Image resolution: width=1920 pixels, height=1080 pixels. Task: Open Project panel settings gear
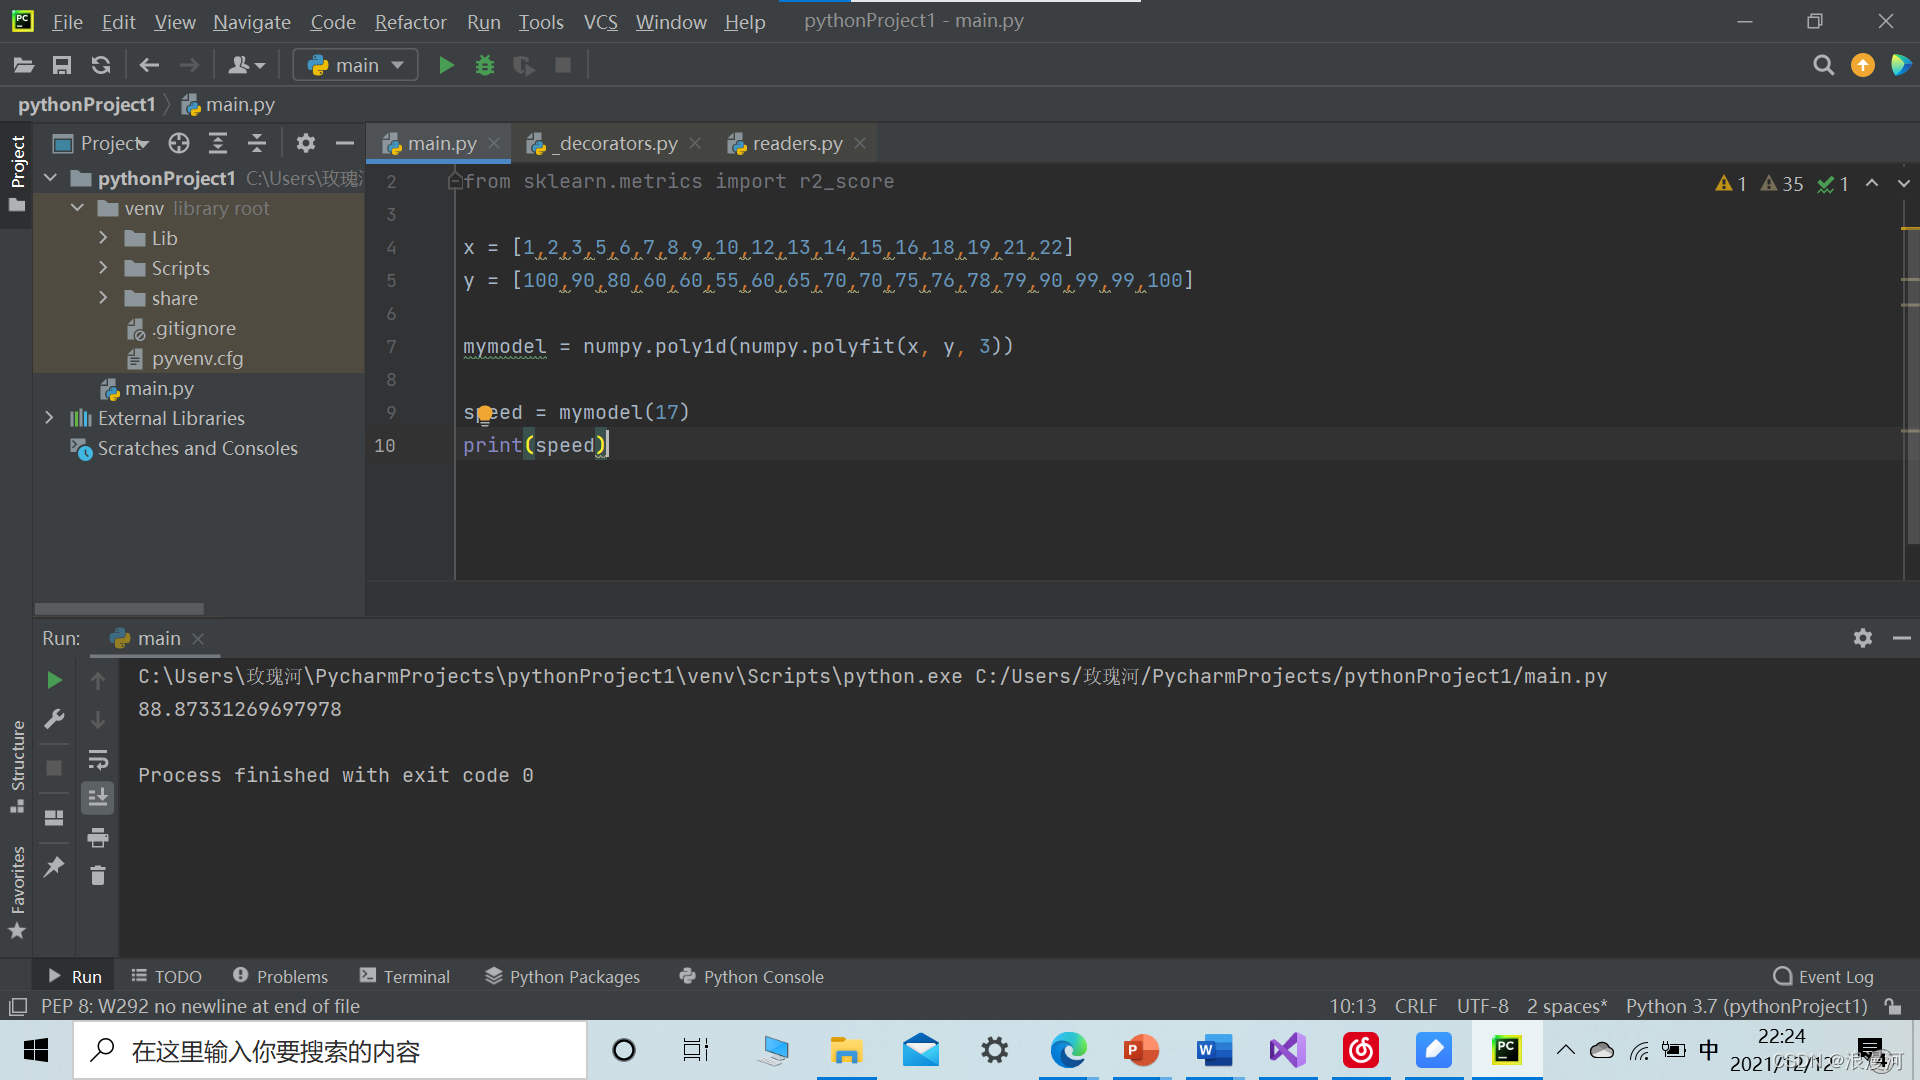point(305,143)
